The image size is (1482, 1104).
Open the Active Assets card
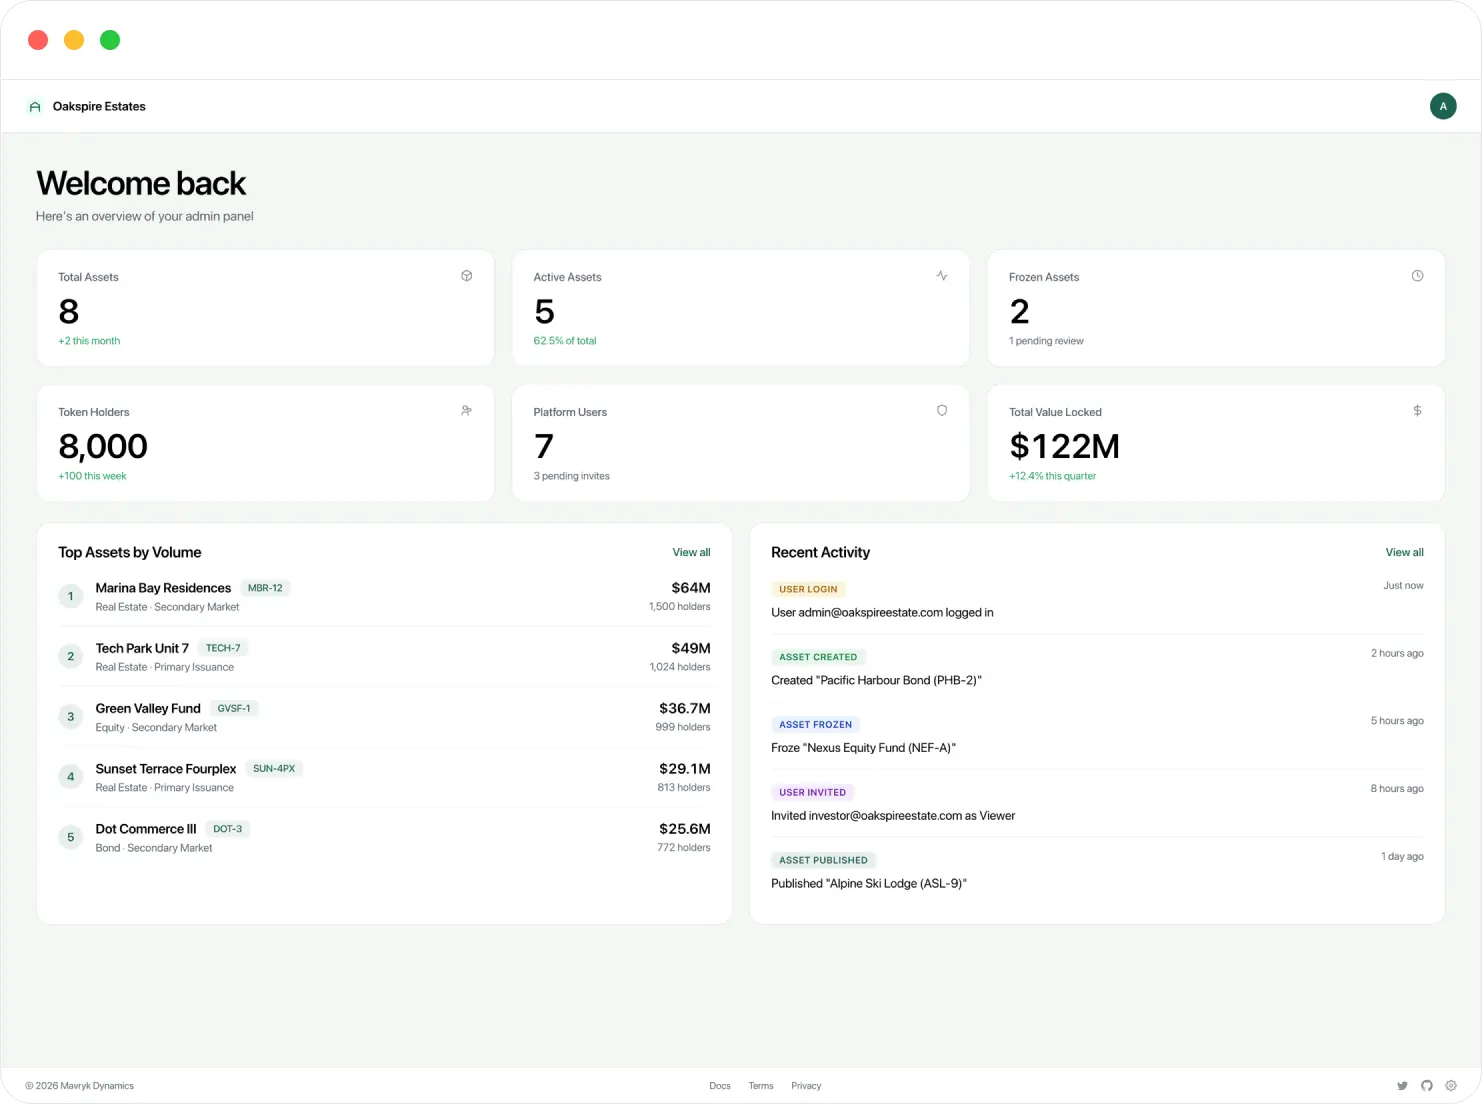(740, 308)
